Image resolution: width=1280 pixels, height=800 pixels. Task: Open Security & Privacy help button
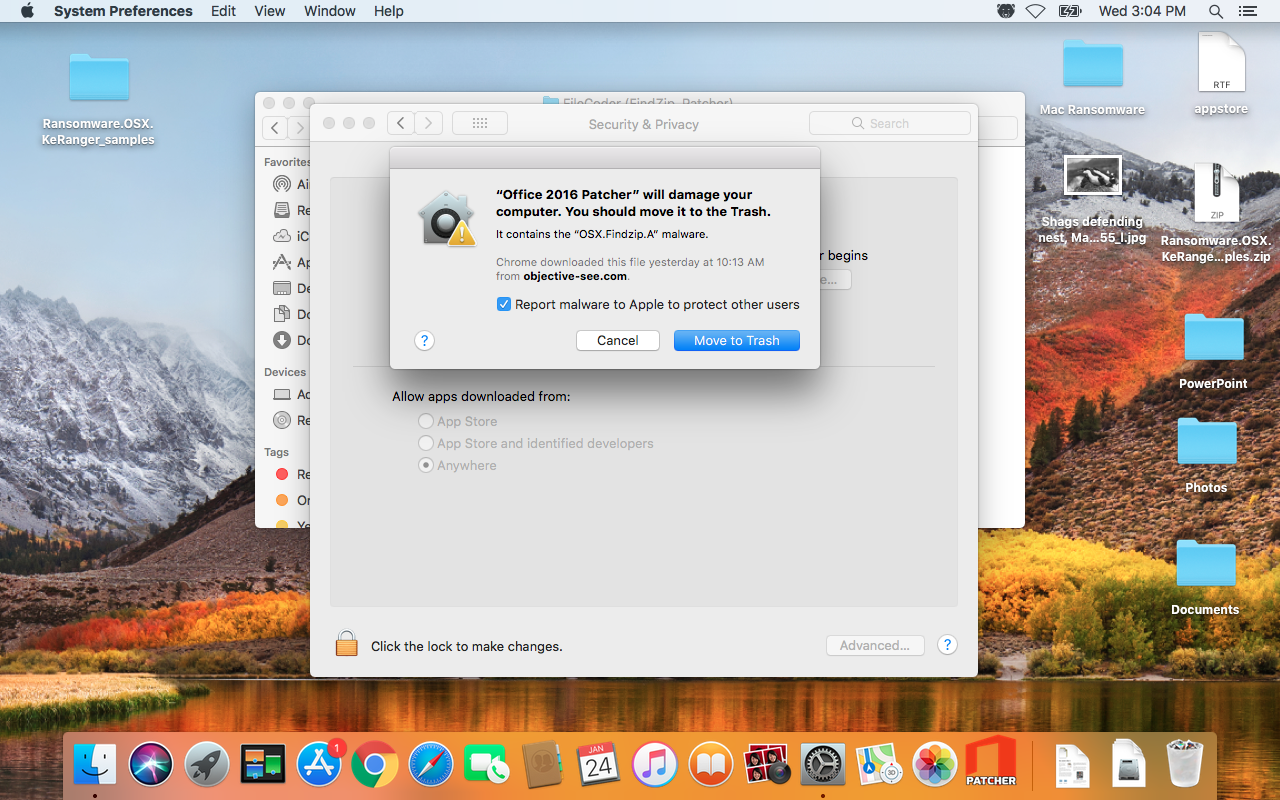click(x=947, y=645)
